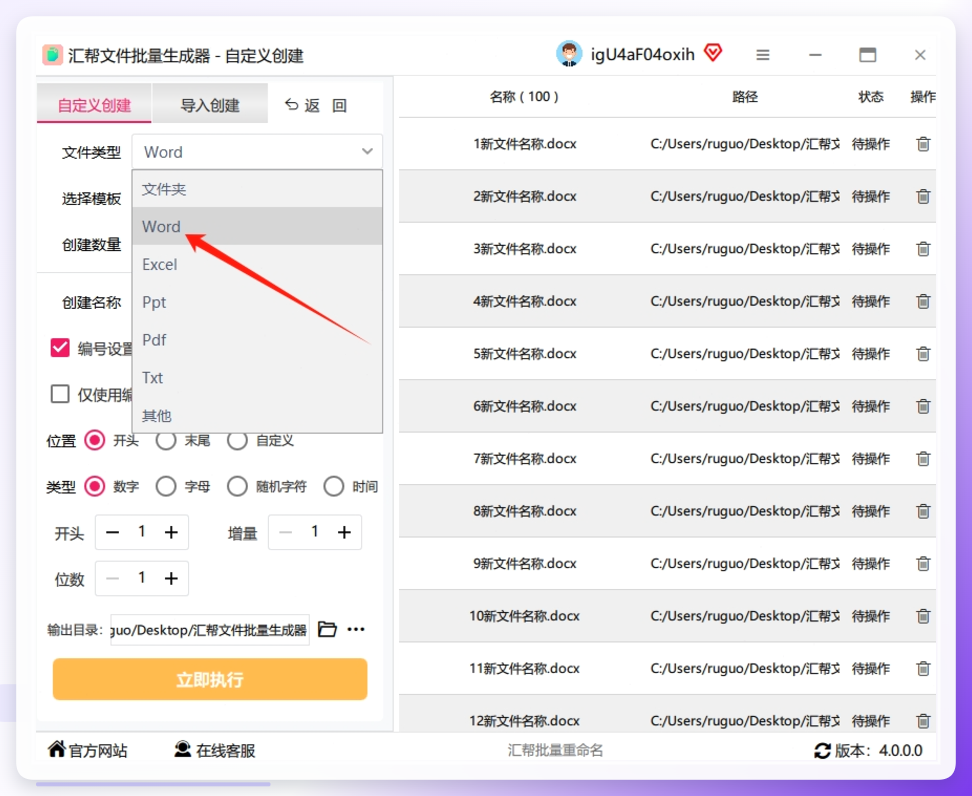Click the 路径 column header

coord(744,97)
